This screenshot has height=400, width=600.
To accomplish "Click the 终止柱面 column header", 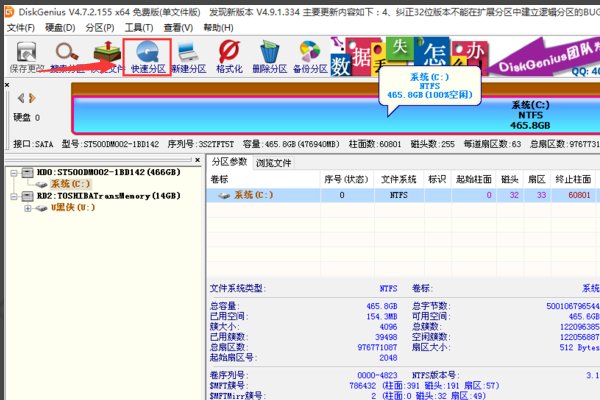I will click(x=573, y=179).
